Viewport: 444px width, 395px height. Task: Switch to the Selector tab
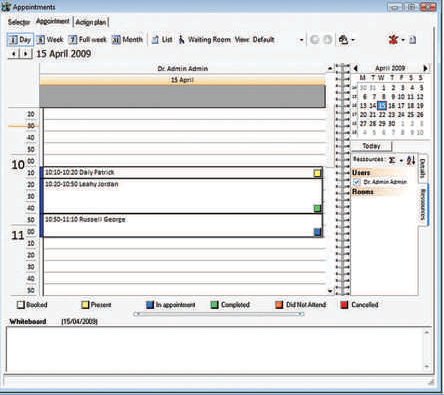click(x=19, y=22)
